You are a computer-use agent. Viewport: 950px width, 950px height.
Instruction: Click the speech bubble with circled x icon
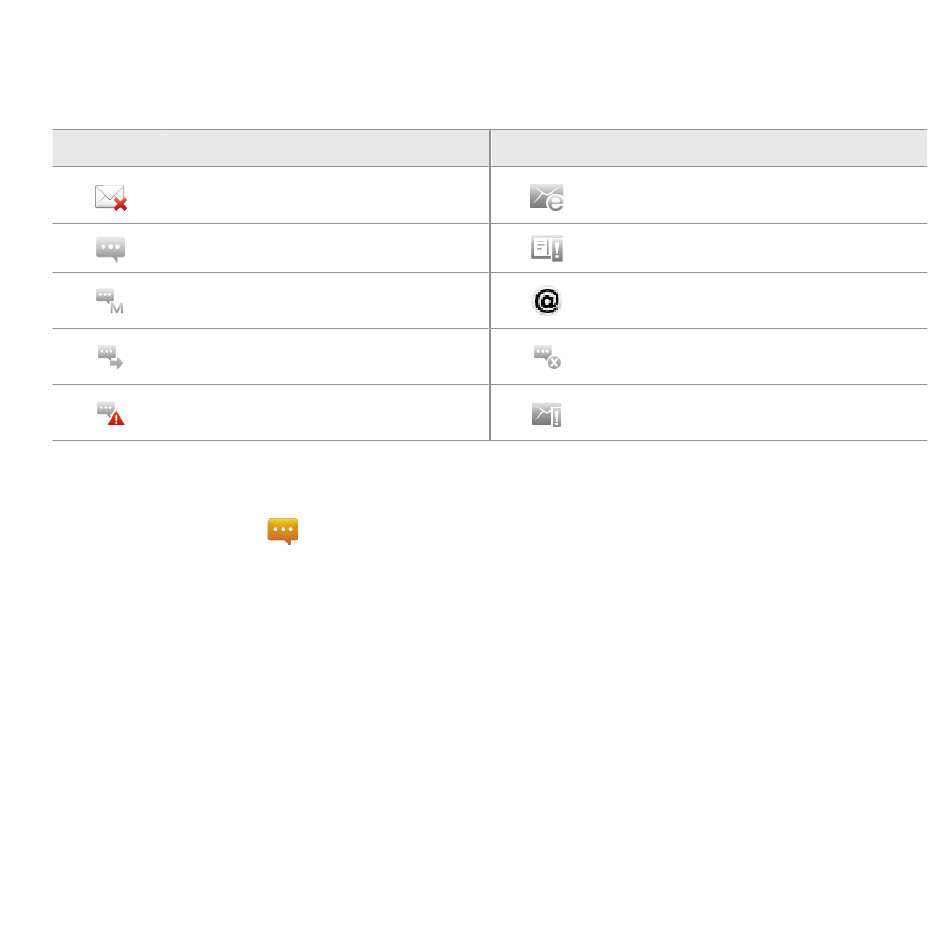[547, 357]
